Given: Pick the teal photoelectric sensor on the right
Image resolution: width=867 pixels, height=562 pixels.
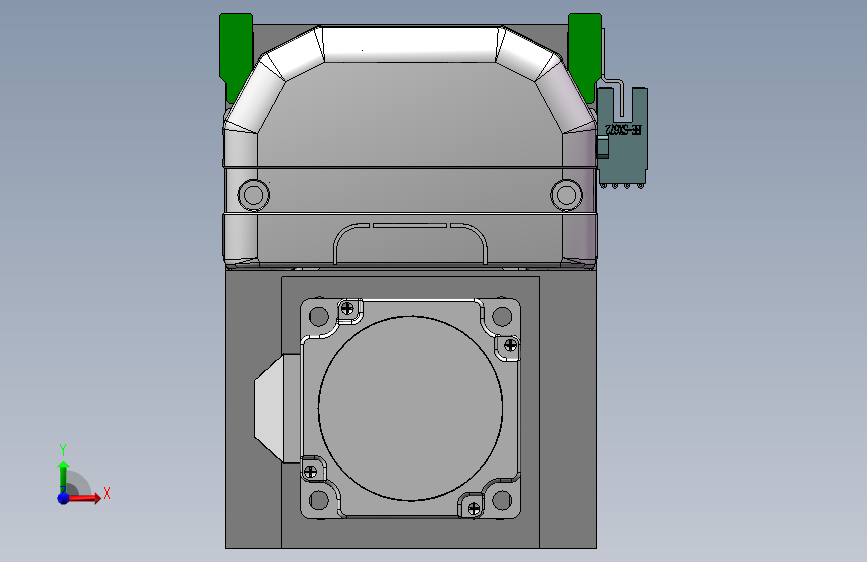Looking at the screenshot, I should 622,136.
